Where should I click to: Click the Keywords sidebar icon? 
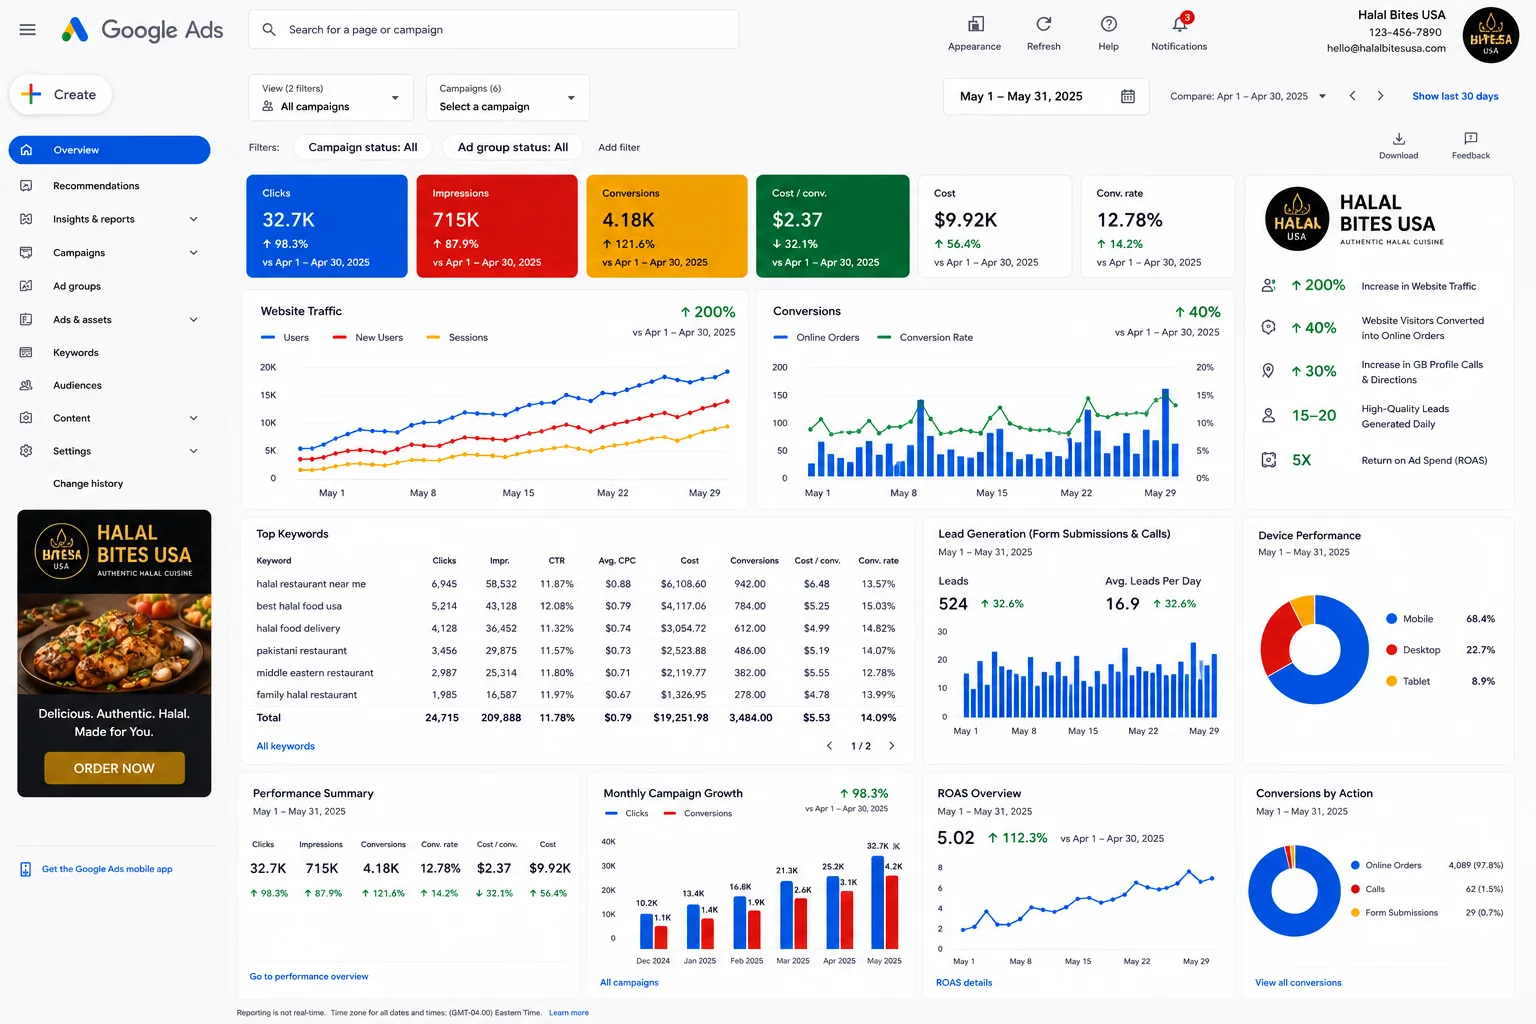click(x=26, y=353)
